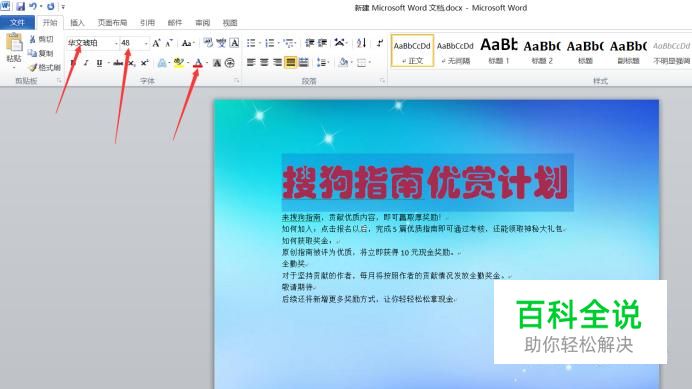Screen dimensions: 692x389
Task: Toggle Bold formatting
Action: (73, 63)
